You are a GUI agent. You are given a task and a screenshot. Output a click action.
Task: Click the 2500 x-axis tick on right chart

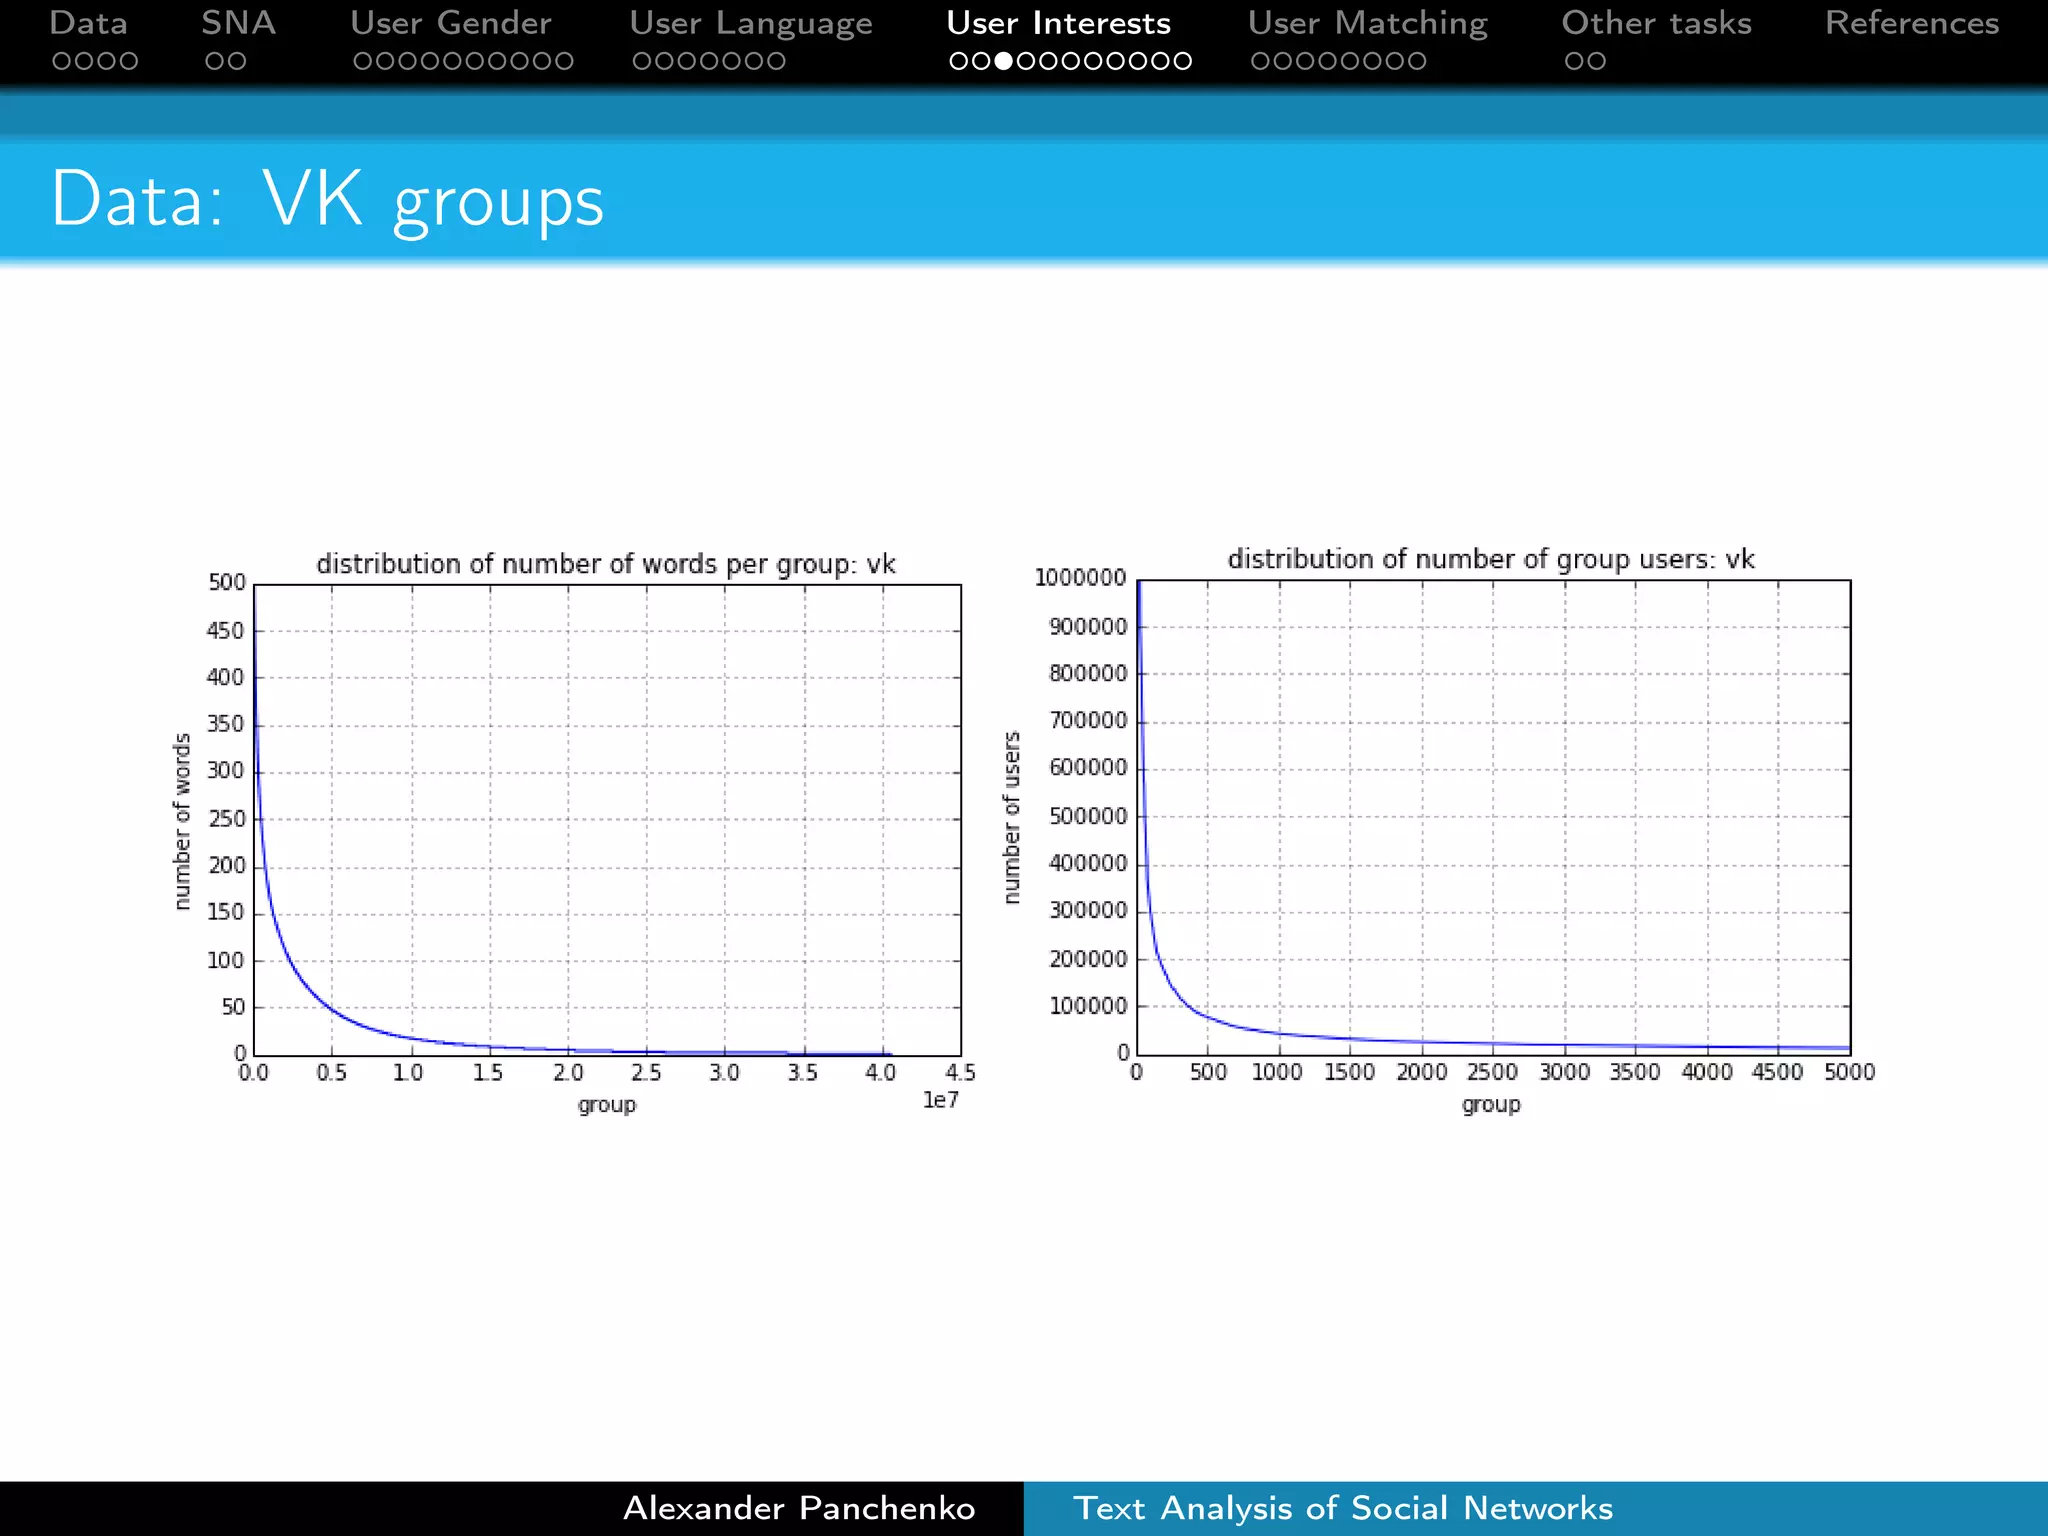pos(1493,1073)
